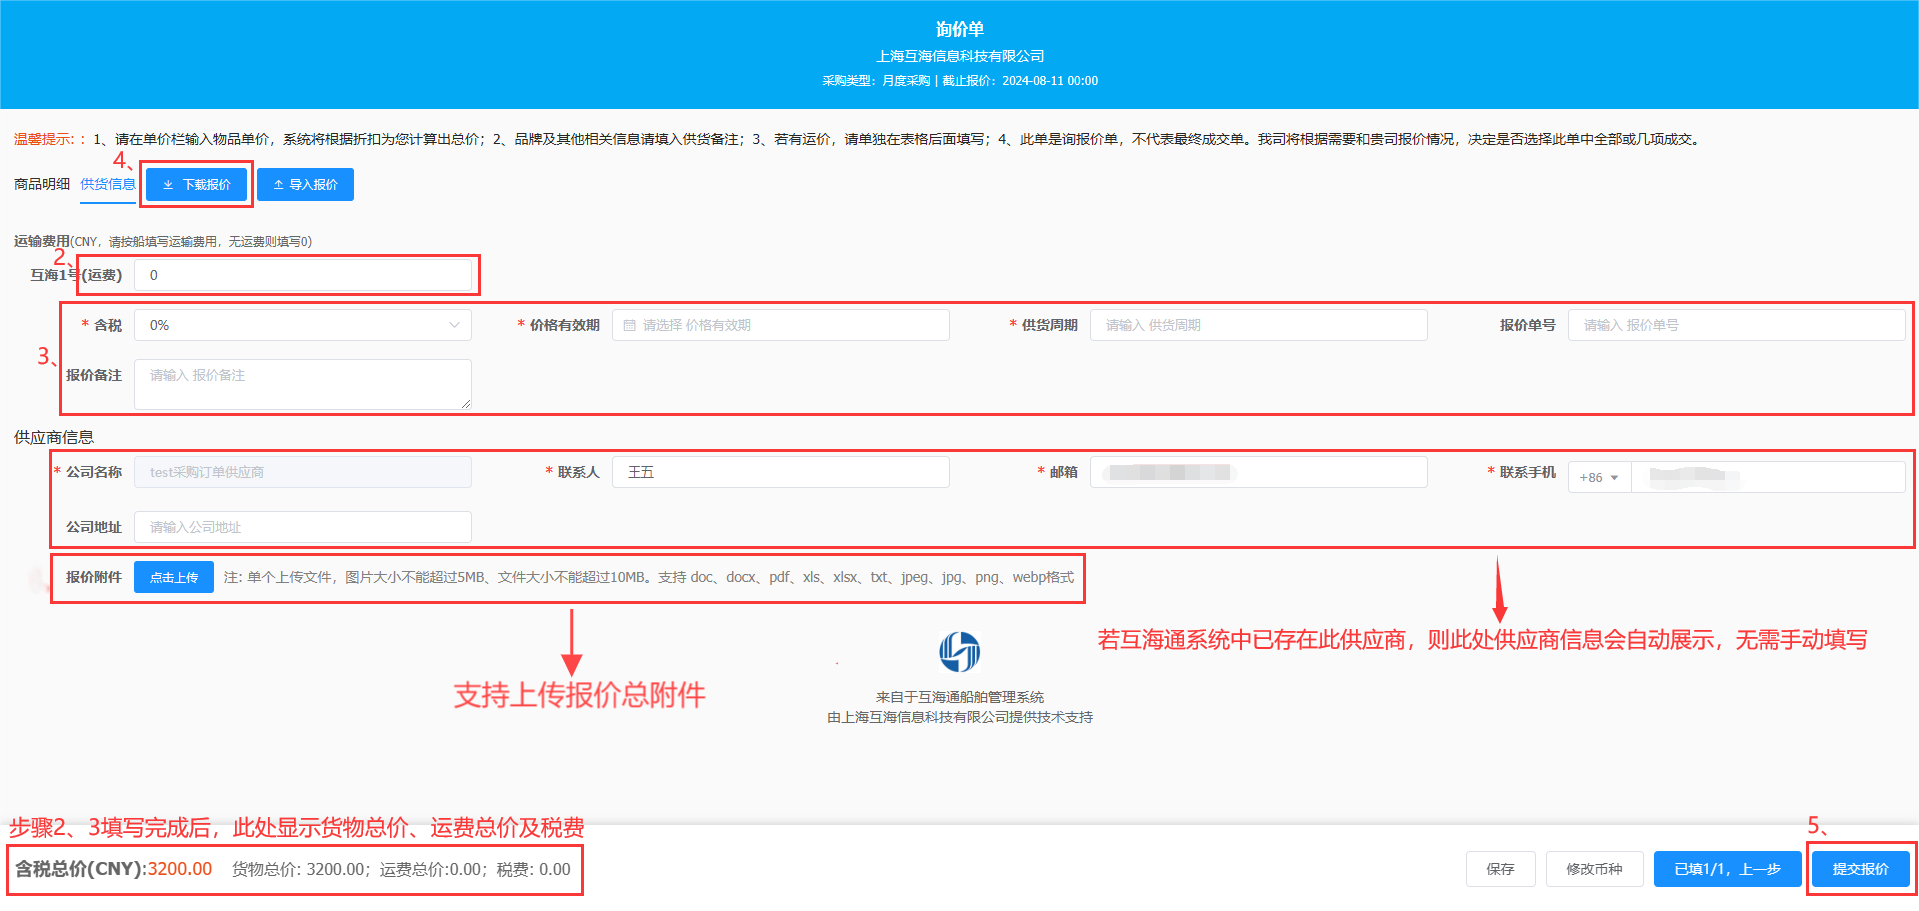
Task: Click the 货物总价: 3200.00 text
Action: pos(300,869)
